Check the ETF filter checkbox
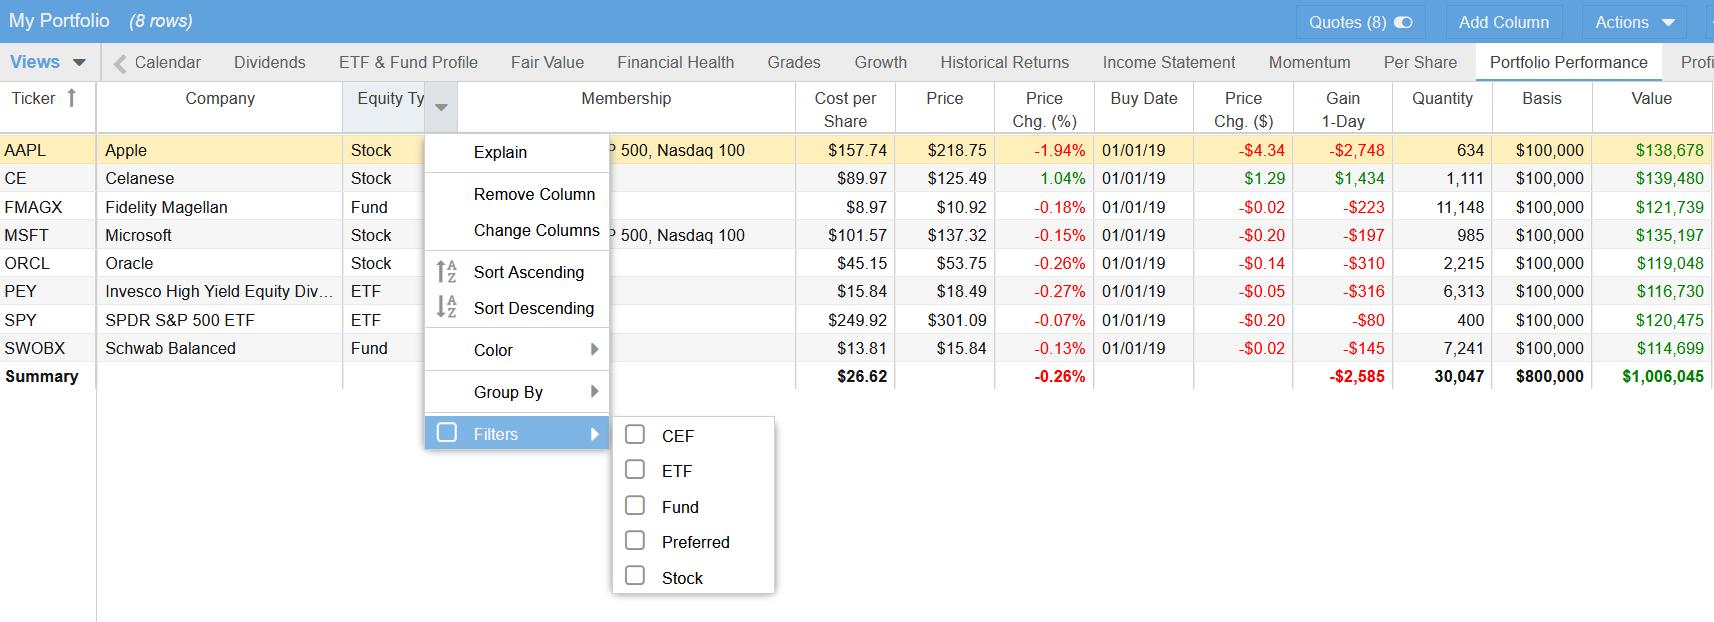 tap(635, 469)
